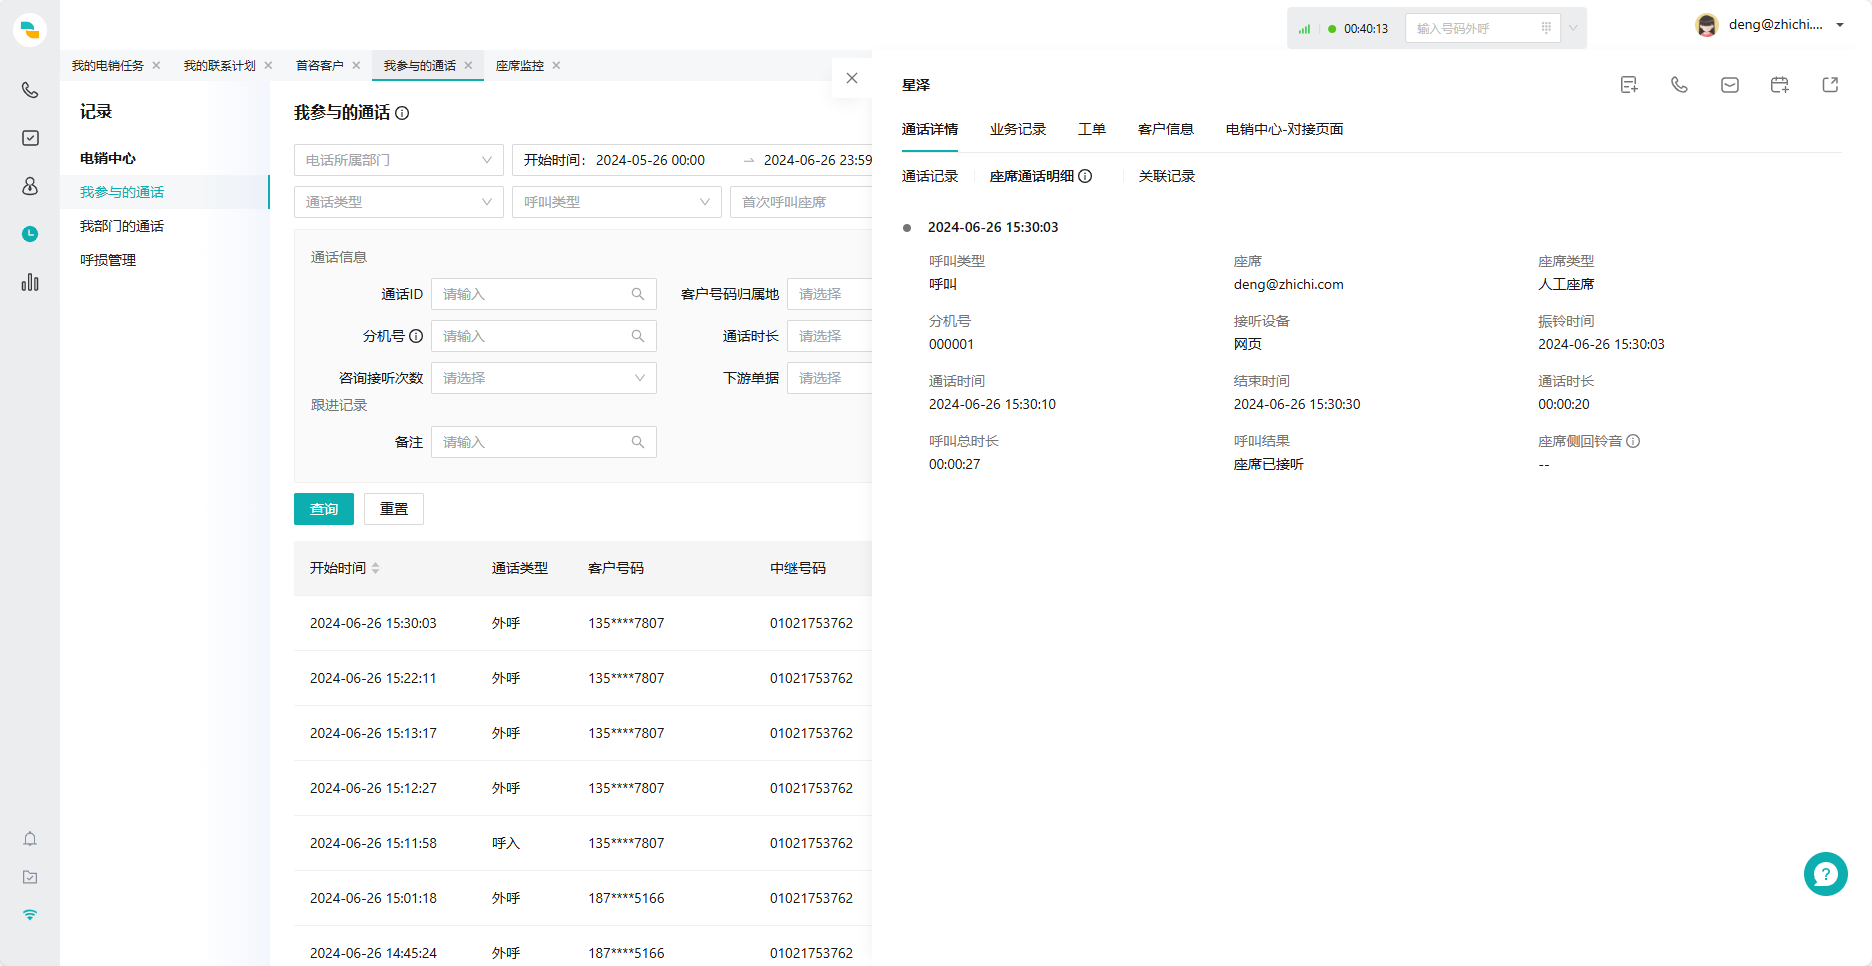1872x966 pixels.
Task: Open the customers sidebar icon
Action: pyautogui.click(x=30, y=186)
